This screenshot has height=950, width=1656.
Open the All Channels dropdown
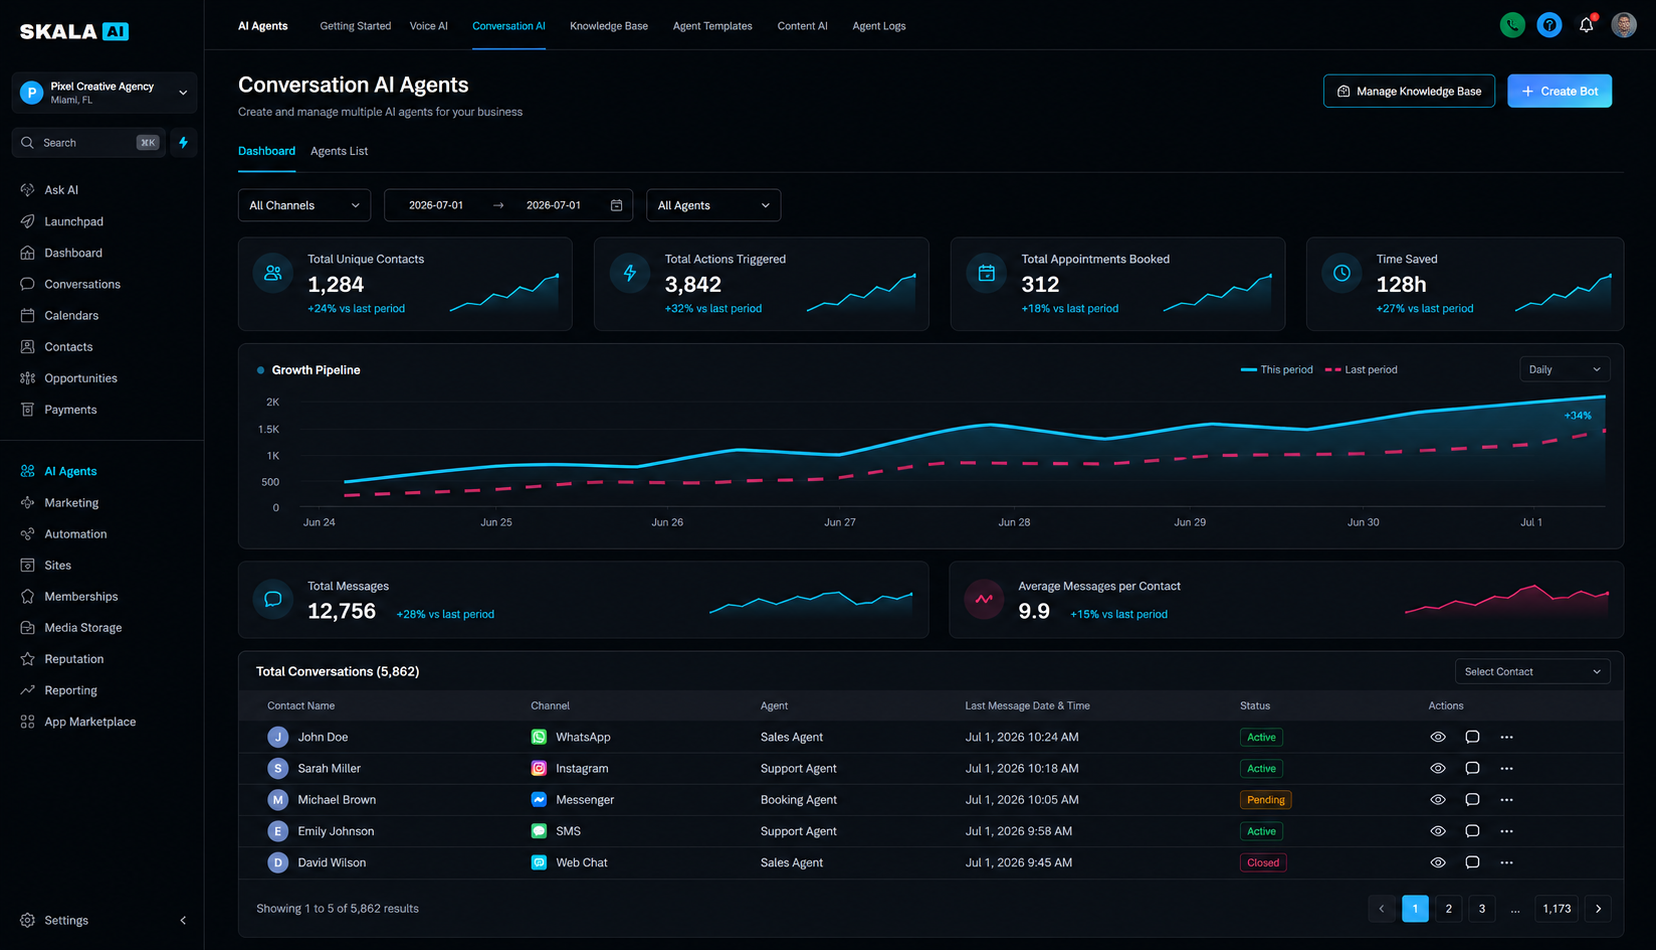[304, 205]
